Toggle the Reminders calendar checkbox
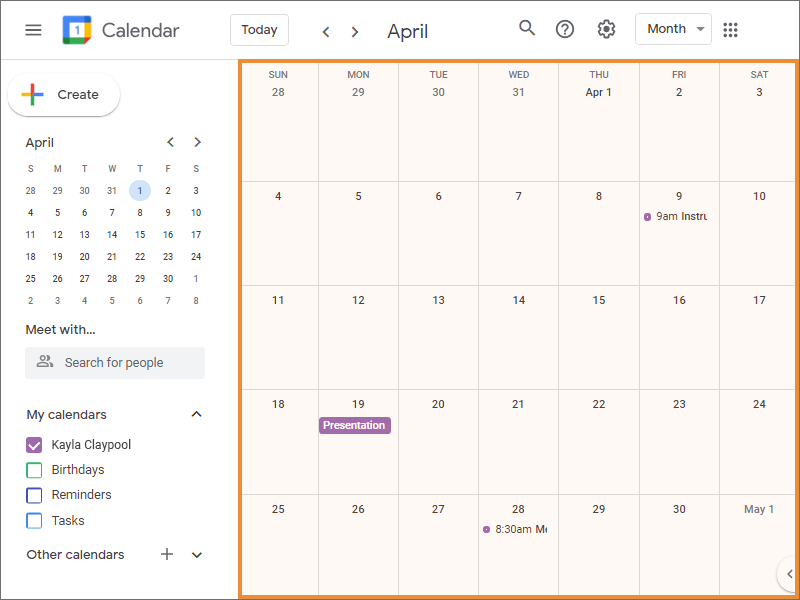Image resolution: width=800 pixels, height=600 pixels. (x=34, y=495)
